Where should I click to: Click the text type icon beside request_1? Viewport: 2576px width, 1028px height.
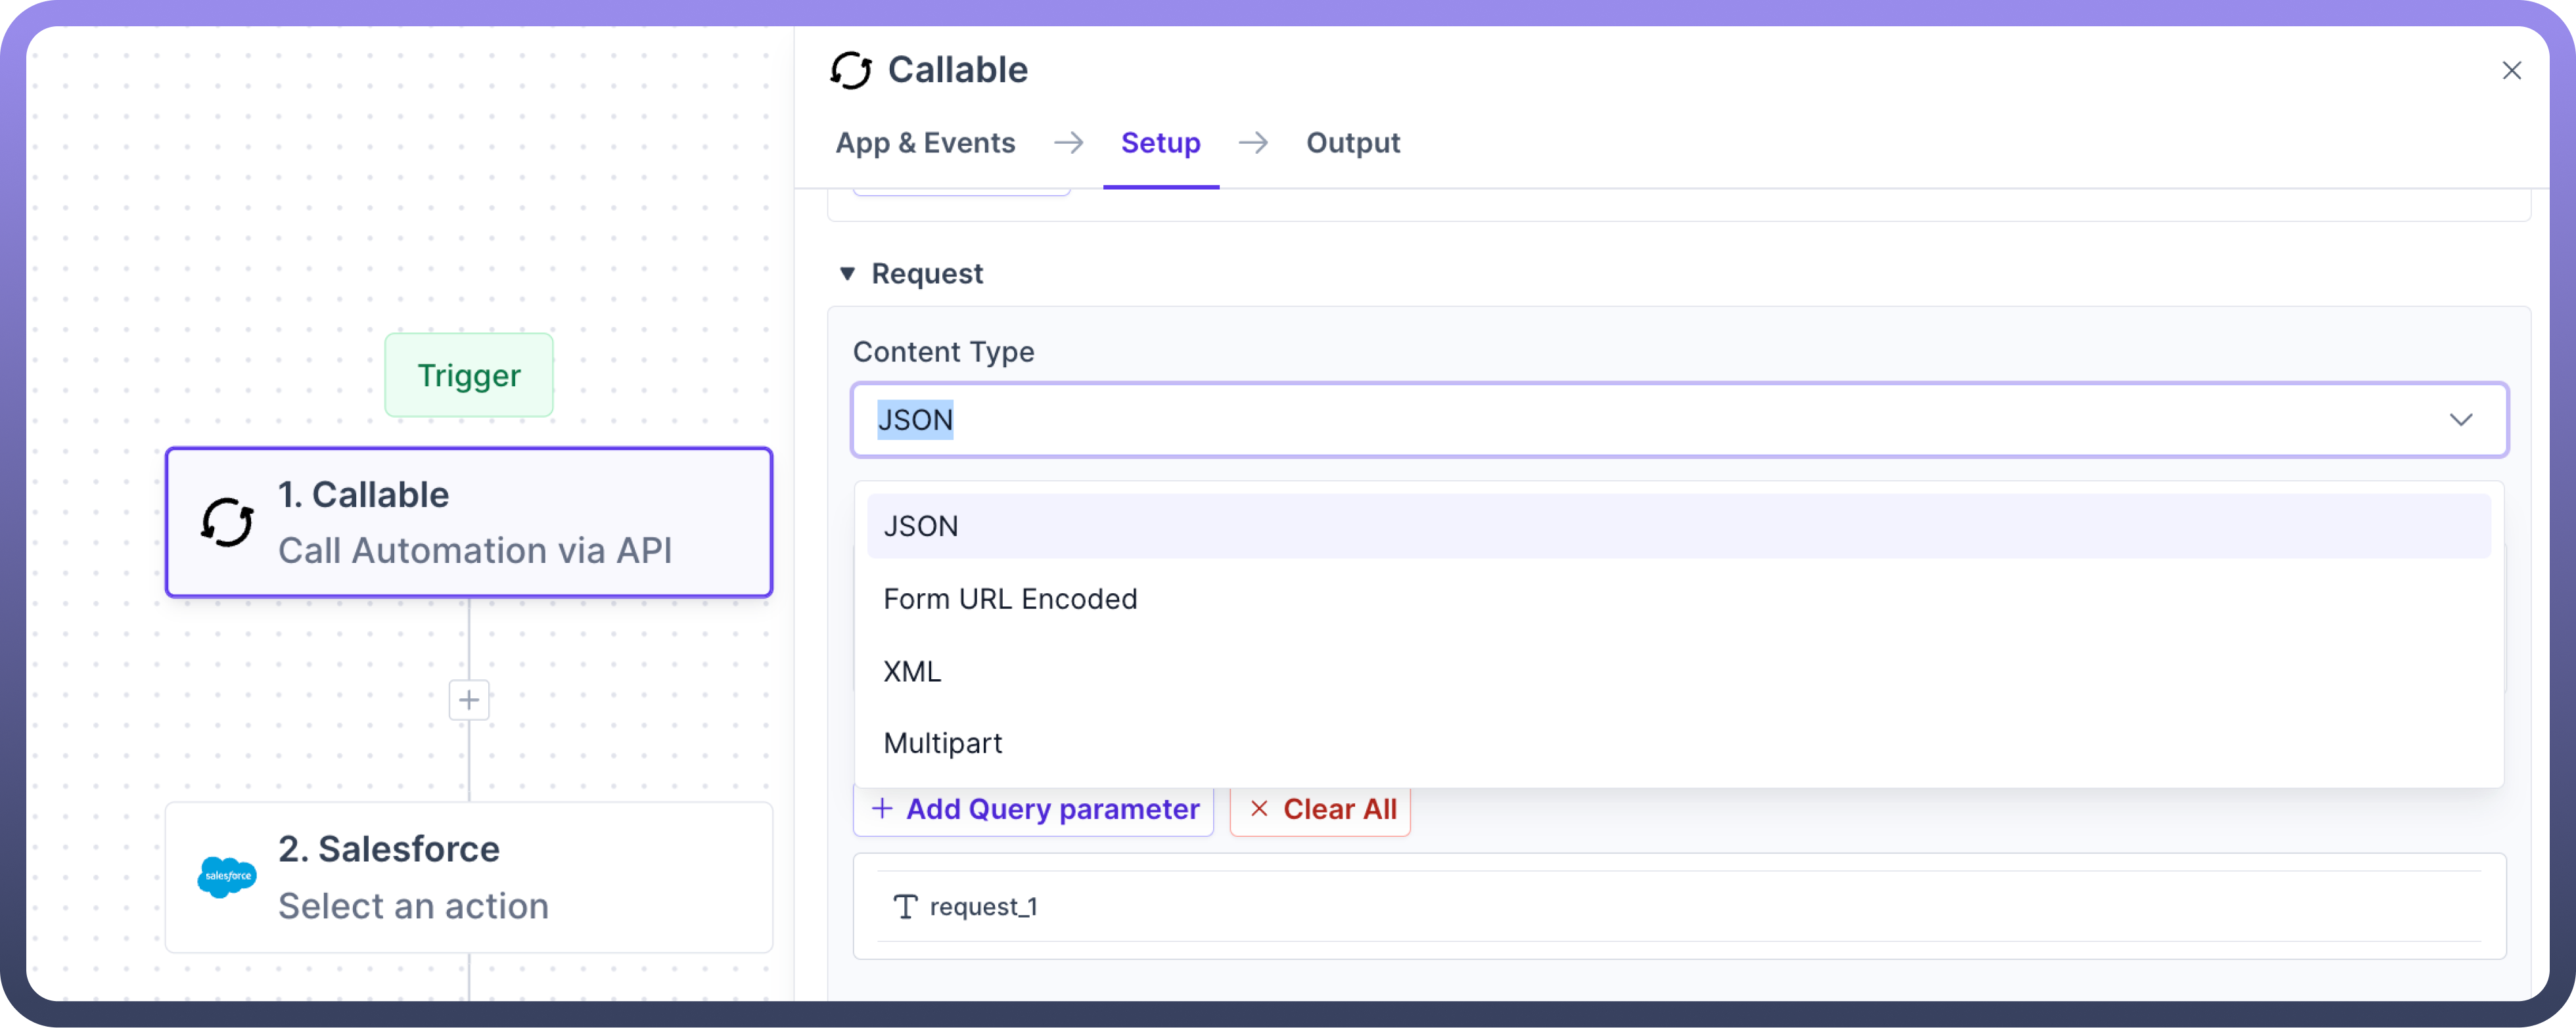pos(905,907)
